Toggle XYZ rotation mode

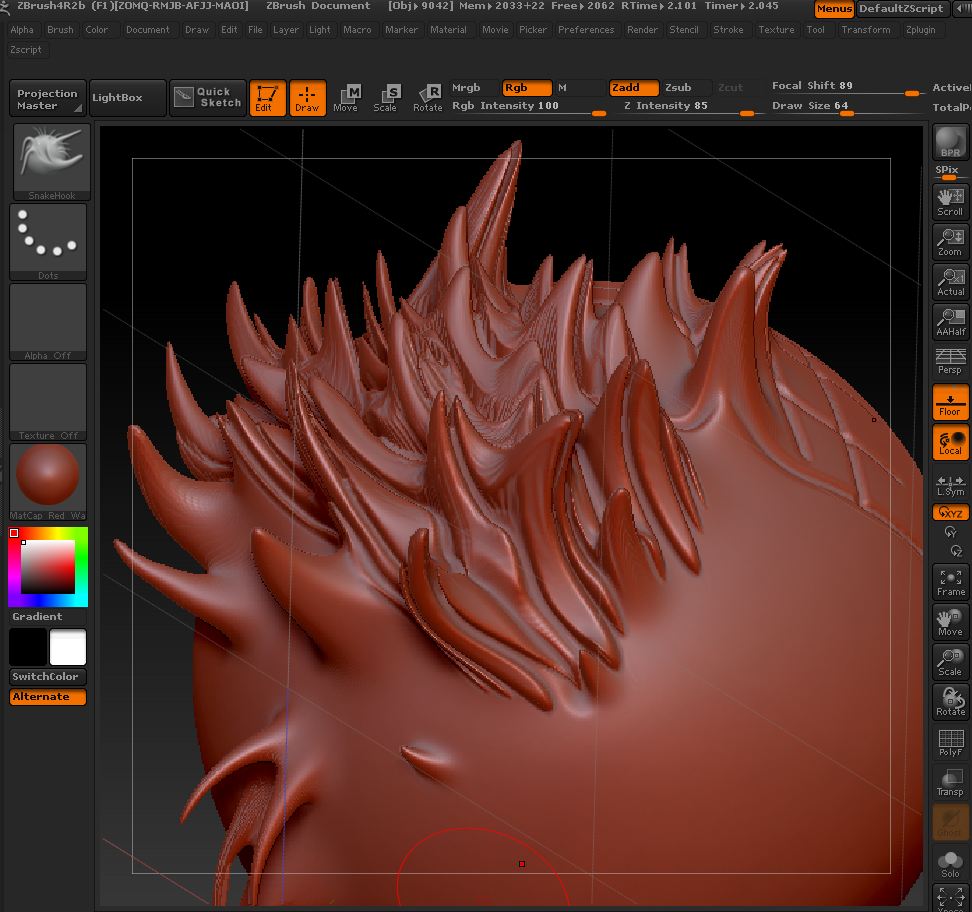(x=950, y=512)
